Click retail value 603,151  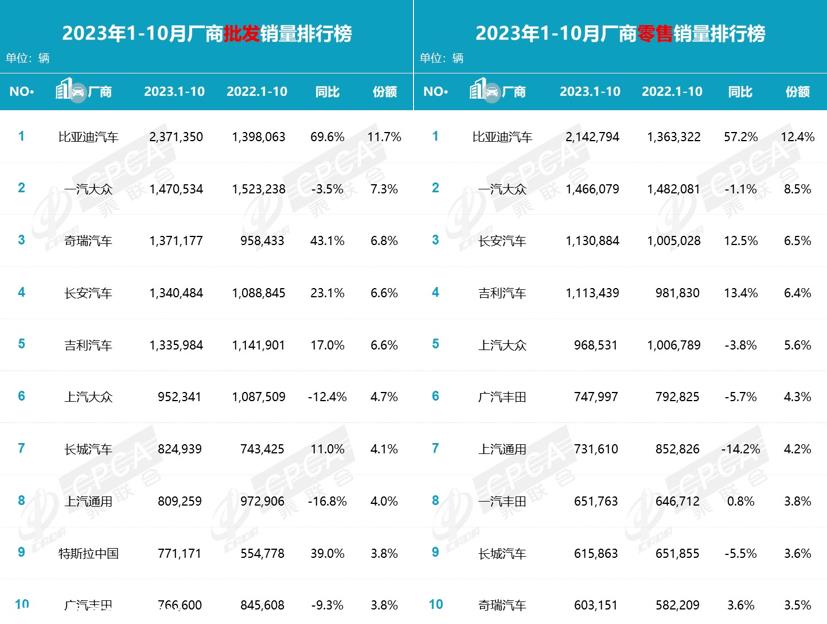[x=595, y=605]
